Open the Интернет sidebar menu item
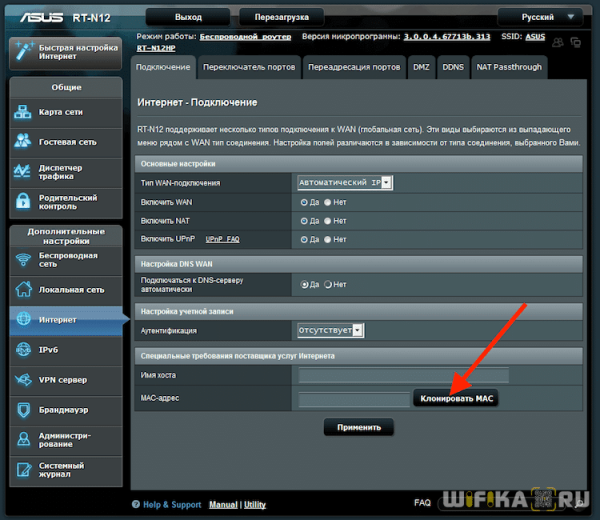Viewport: 600px width, 520px height. [66, 320]
